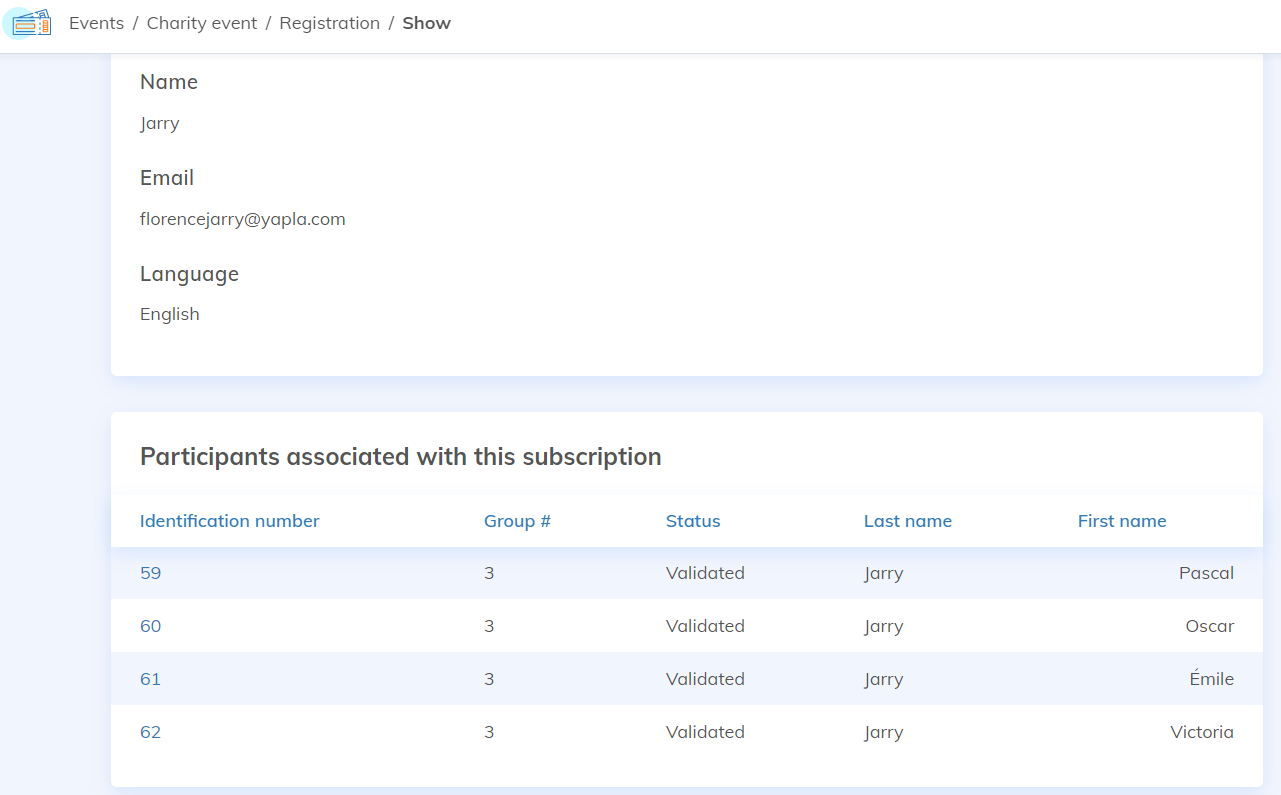This screenshot has height=795, width=1281.
Task: View participant number 62
Action: point(150,732)
